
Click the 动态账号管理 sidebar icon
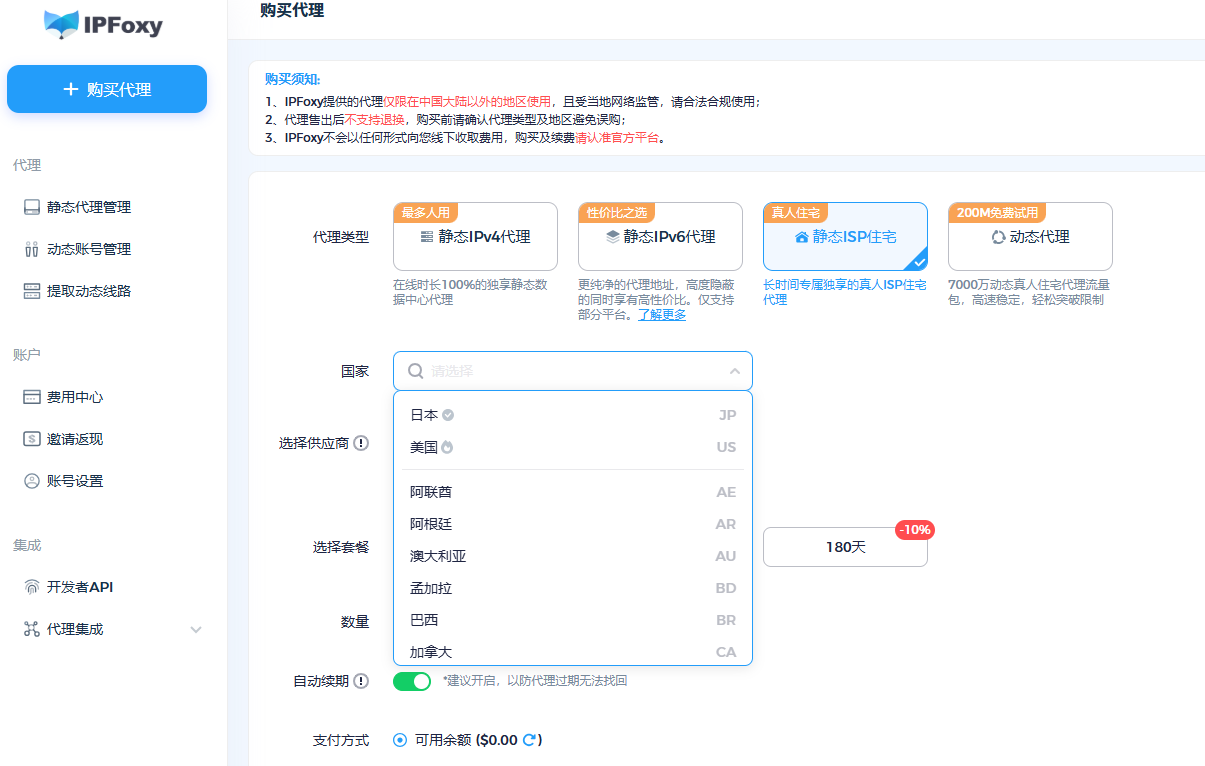(x=32, y=249)
